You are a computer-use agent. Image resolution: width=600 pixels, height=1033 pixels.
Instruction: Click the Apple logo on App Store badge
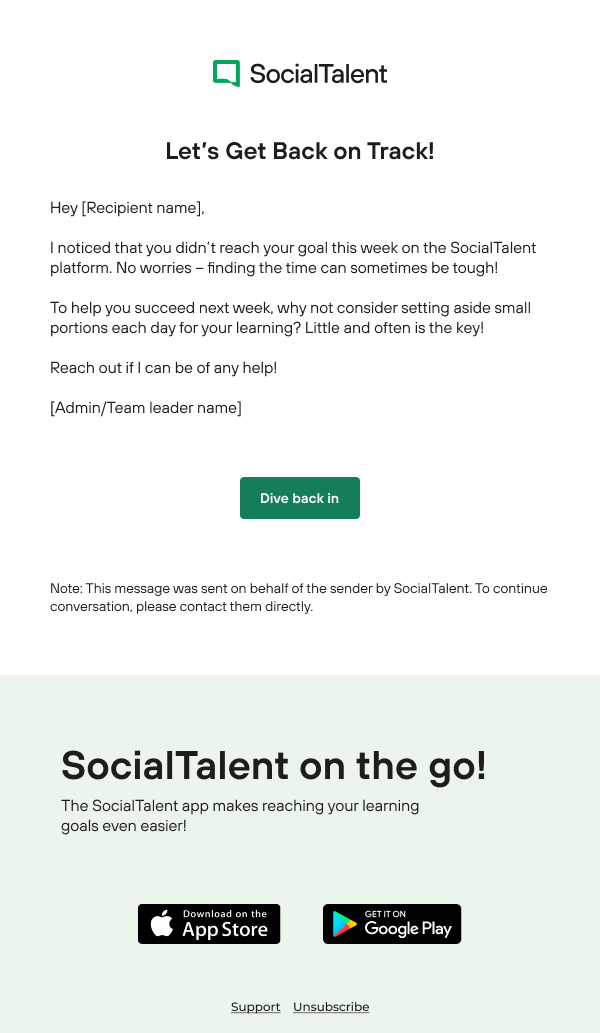coord(162,924)
